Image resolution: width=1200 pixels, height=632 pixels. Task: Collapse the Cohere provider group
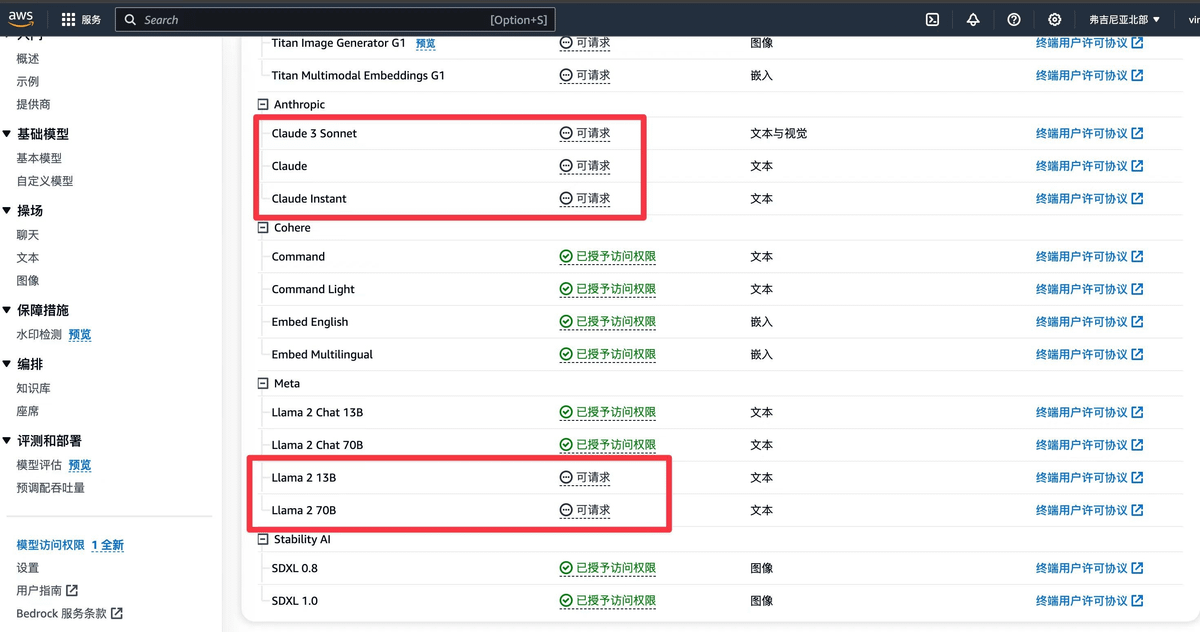(263, 228)
